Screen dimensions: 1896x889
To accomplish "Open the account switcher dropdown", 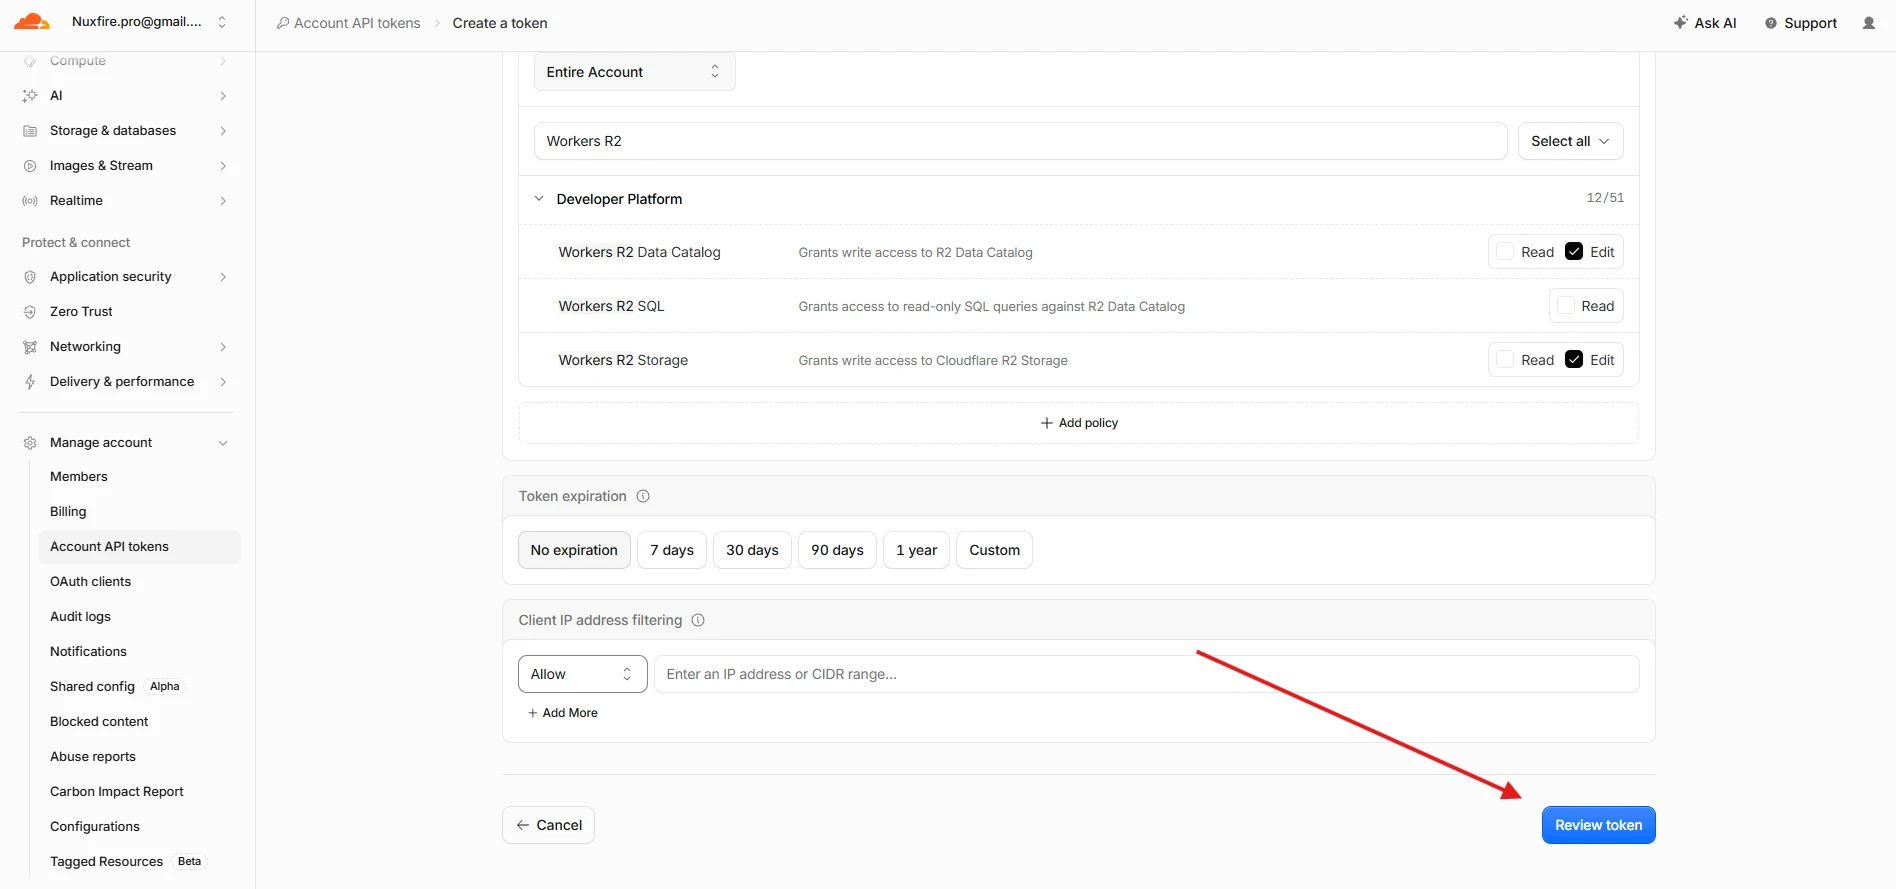I will tap(222, 22).
